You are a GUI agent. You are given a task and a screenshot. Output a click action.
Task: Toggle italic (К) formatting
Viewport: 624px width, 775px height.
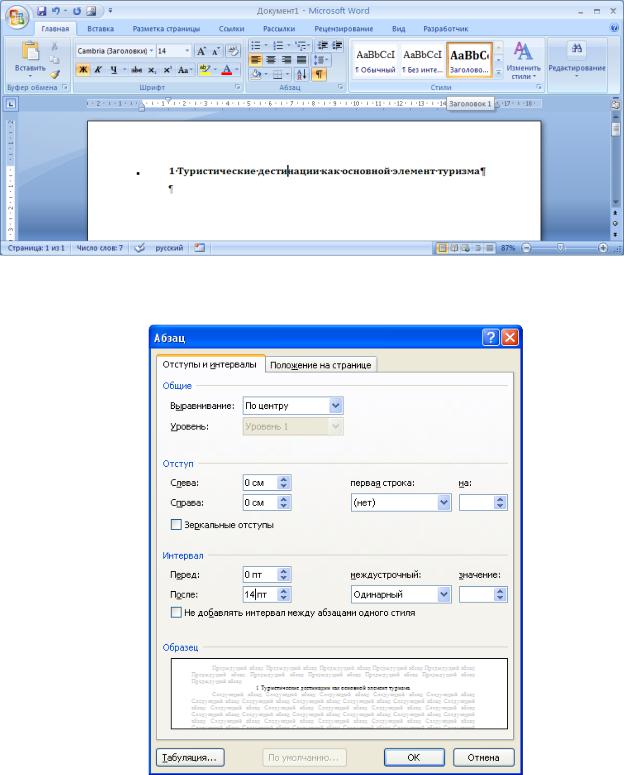tap(98, 70)
